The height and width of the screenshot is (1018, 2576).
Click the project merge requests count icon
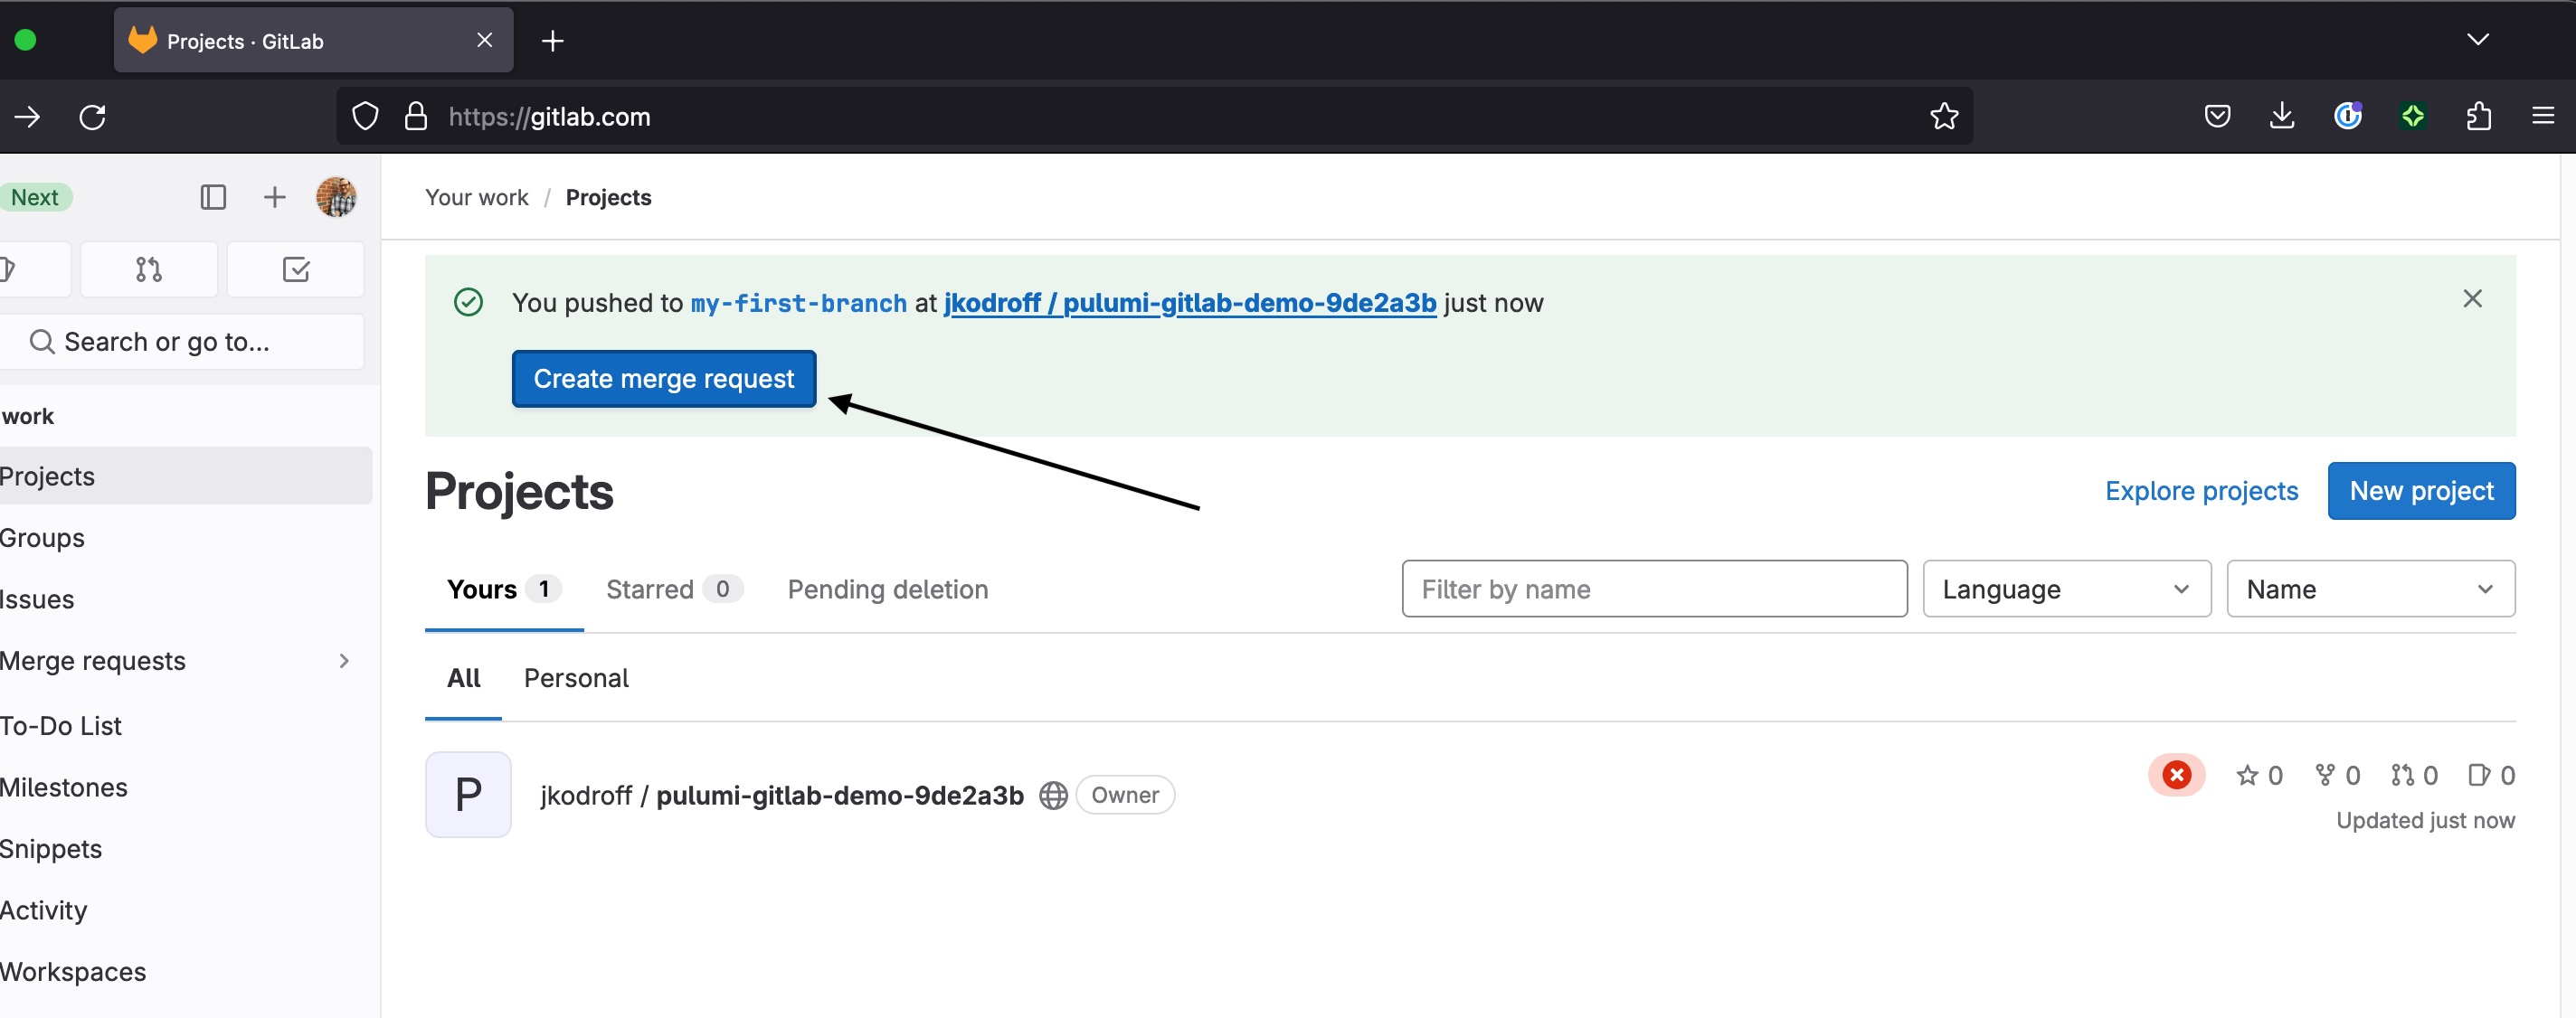(x=2402, y=775)
